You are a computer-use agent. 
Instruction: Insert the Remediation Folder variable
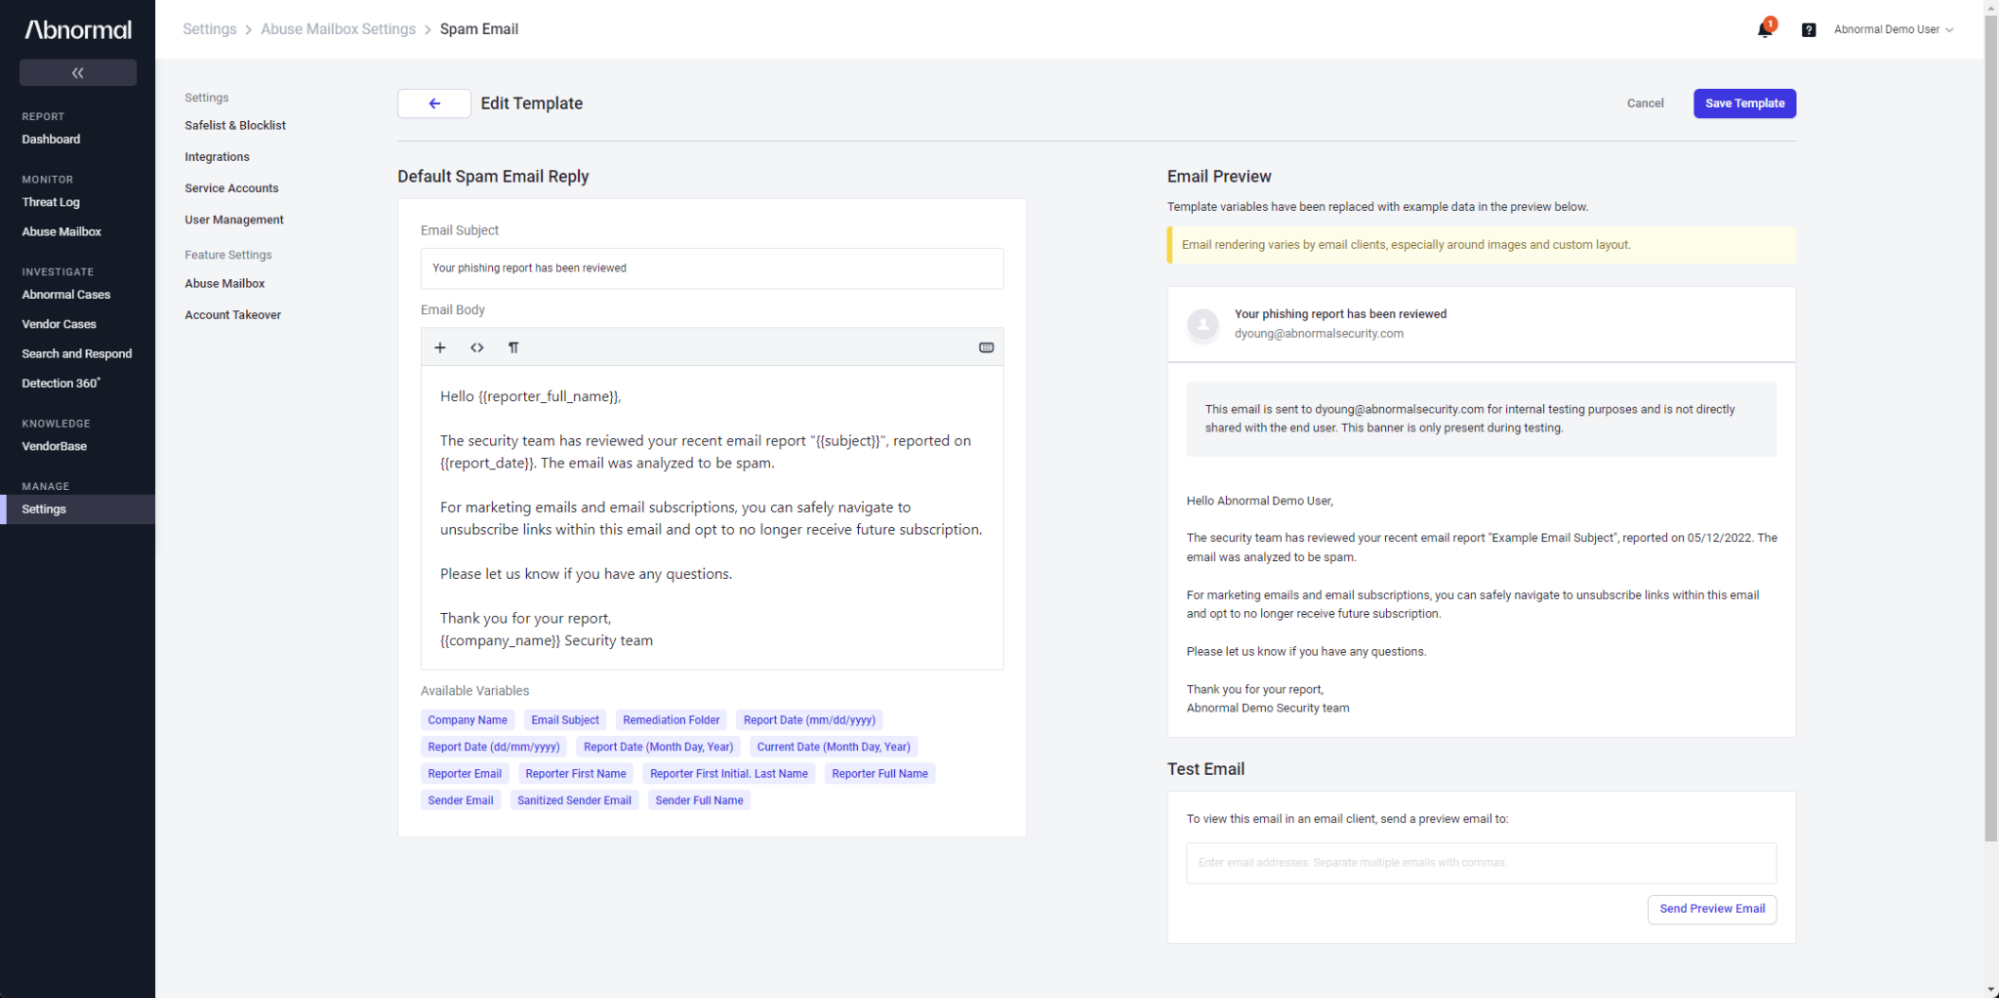[671, 720]
